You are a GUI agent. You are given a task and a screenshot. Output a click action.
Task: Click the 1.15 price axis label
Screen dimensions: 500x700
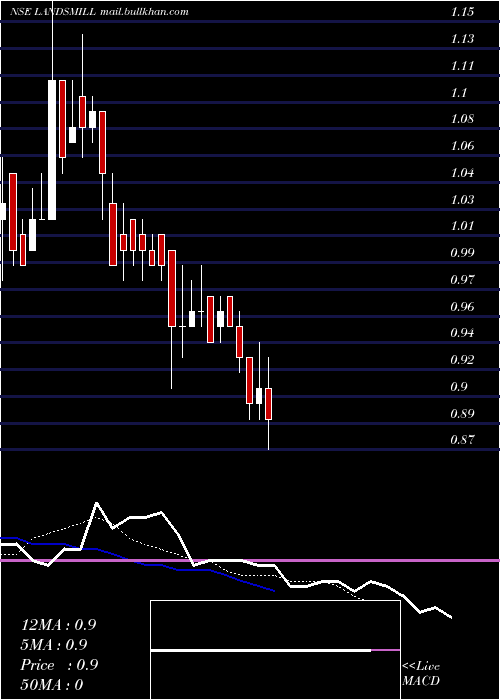tap(462, 12)
